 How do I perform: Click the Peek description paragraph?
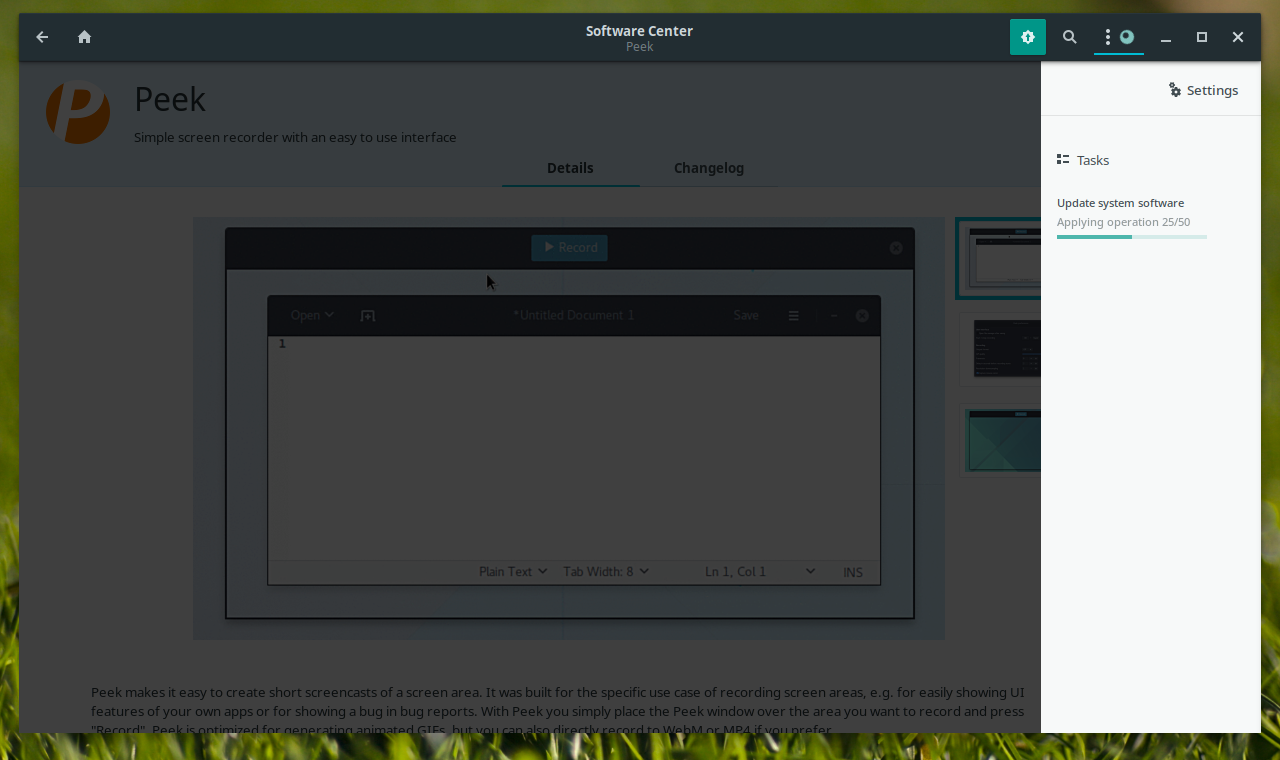tap(558, 711)
